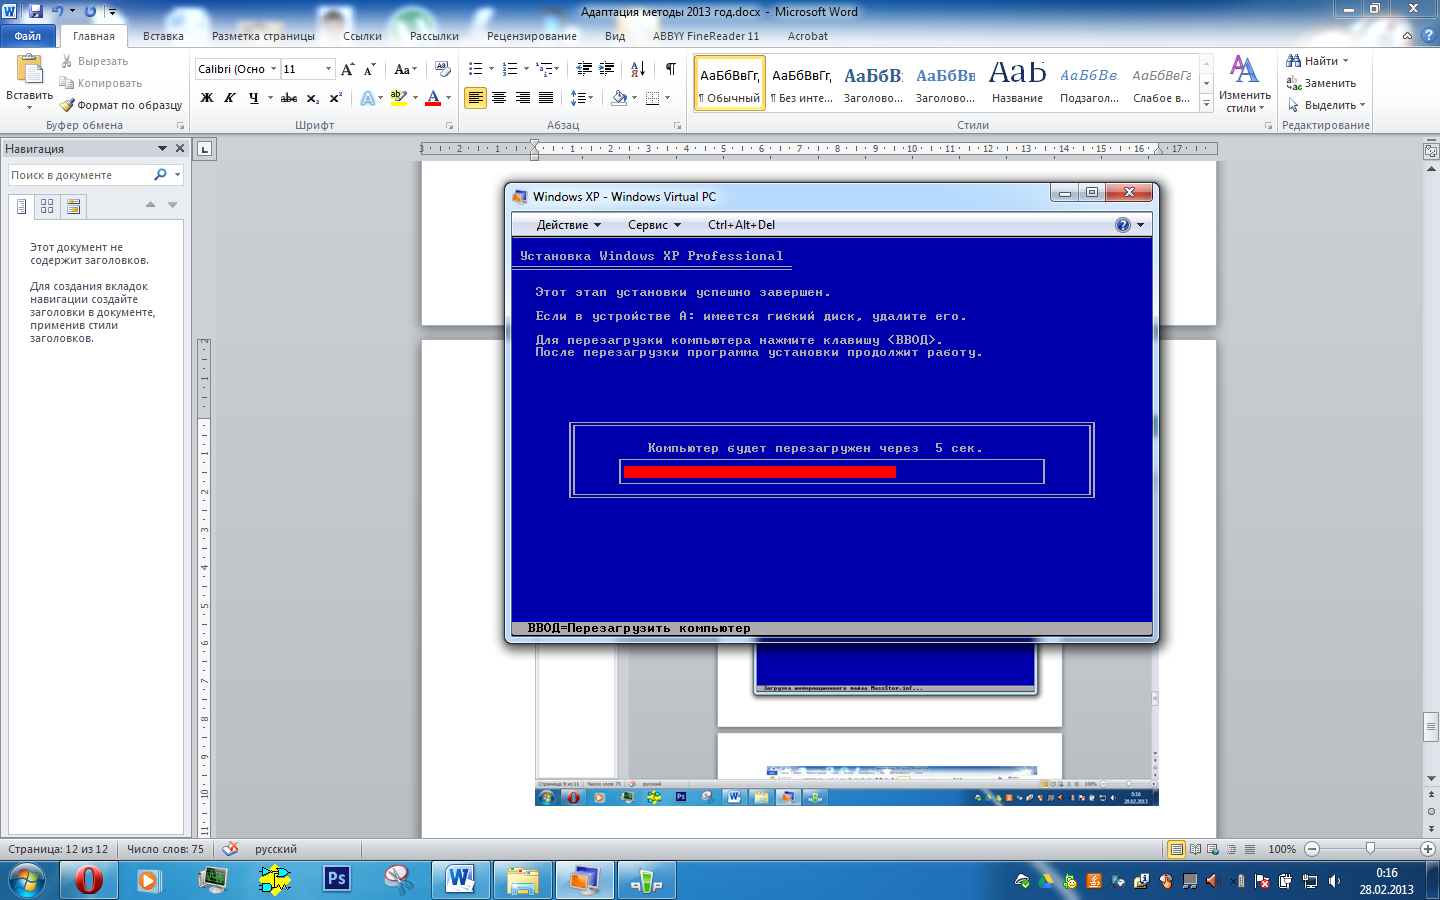The width and height of the screenshot is (1440, 900).
Task: Click the Text Effects glowing A icon
Action: [367, 98]
